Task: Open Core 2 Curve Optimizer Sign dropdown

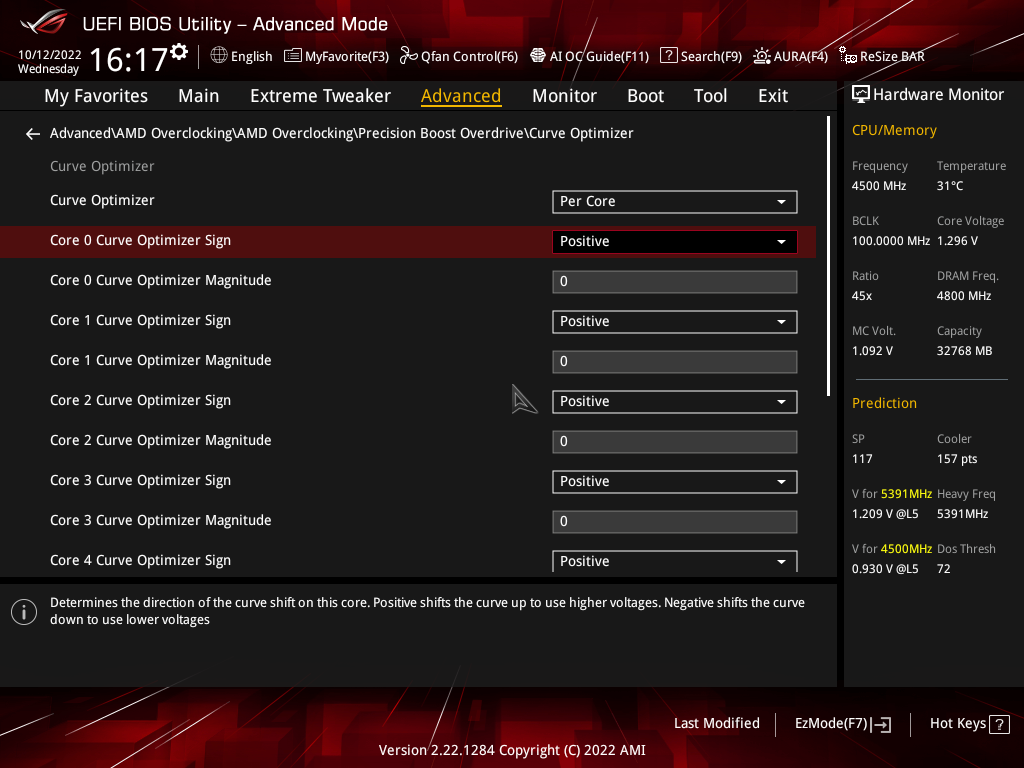Action: 675,402
